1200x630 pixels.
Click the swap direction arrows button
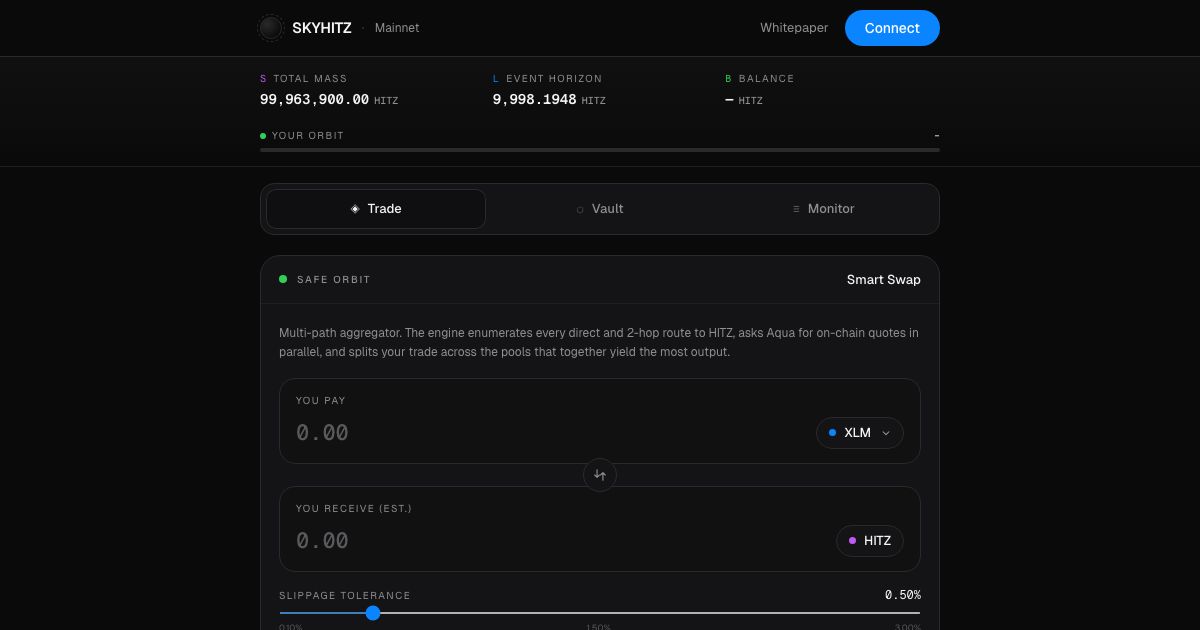tap(600, 475)
